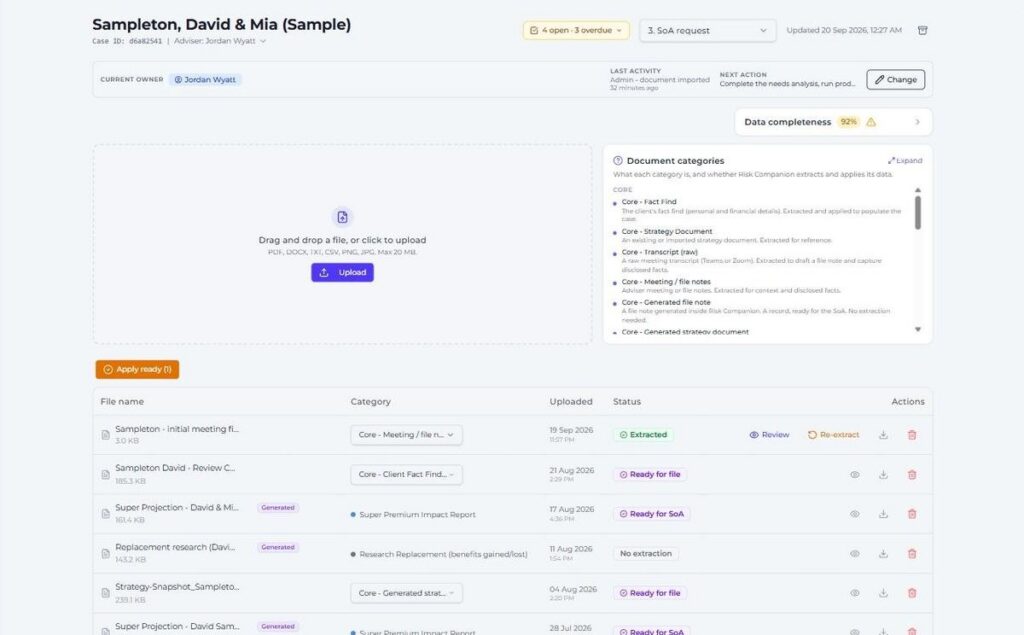View the 17 Aug 2026 Super Projection file
Viewport: 1024px width, 635px height.
pyautogui.click(x=854, y=514)
